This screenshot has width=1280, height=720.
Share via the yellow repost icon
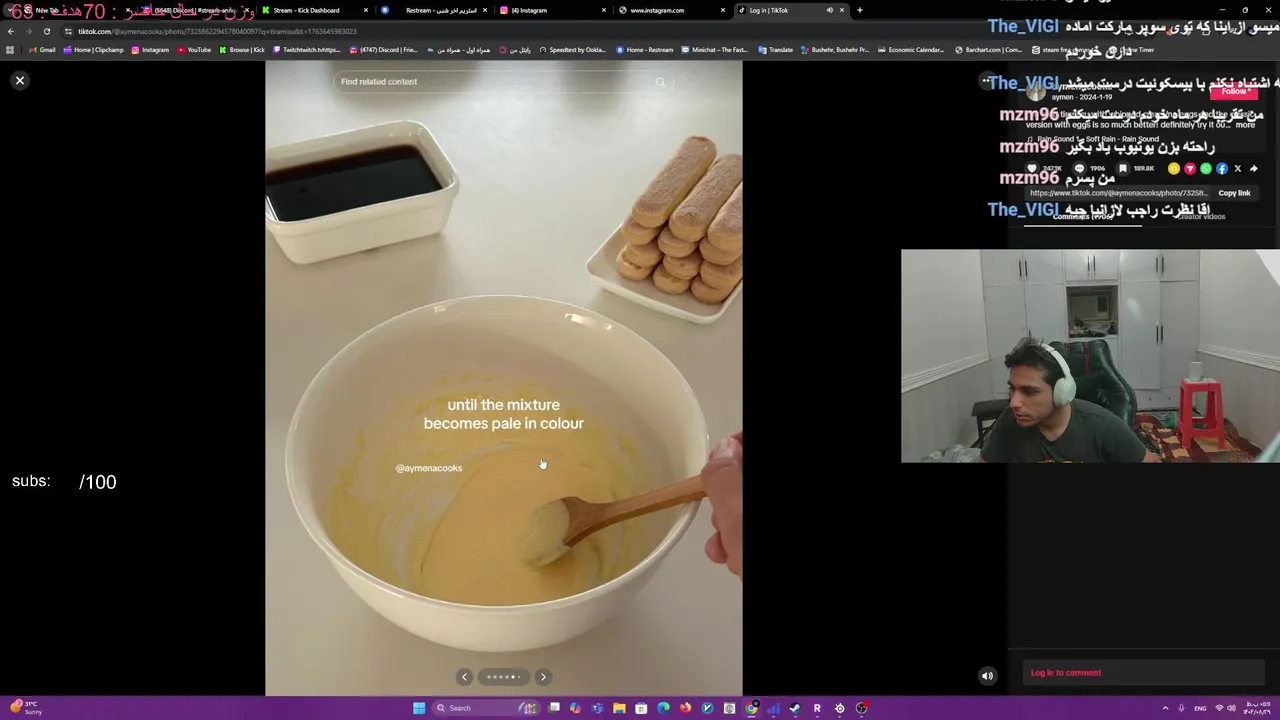coord(1174,169)
